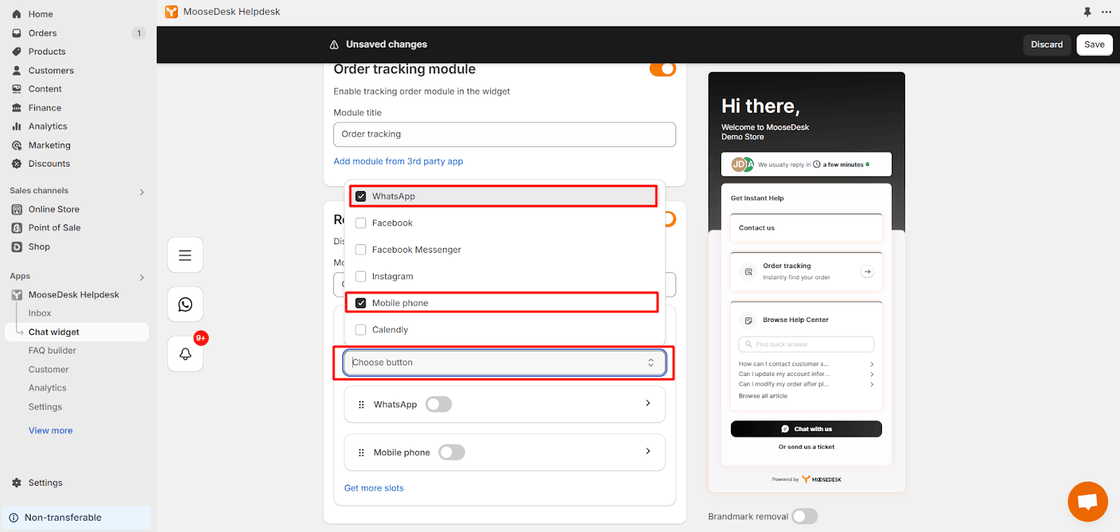Click the notification bell with 9+ badge
Screen dimensions: 1120x532
point(185,354)
